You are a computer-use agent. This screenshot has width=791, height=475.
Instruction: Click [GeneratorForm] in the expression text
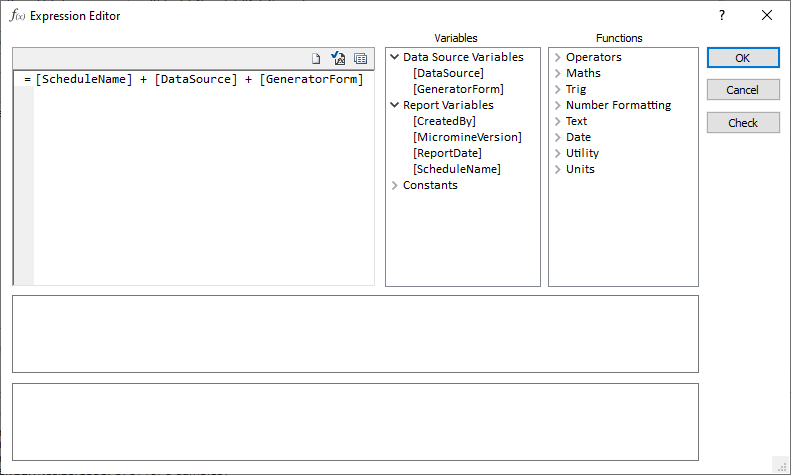pos(311,79)
